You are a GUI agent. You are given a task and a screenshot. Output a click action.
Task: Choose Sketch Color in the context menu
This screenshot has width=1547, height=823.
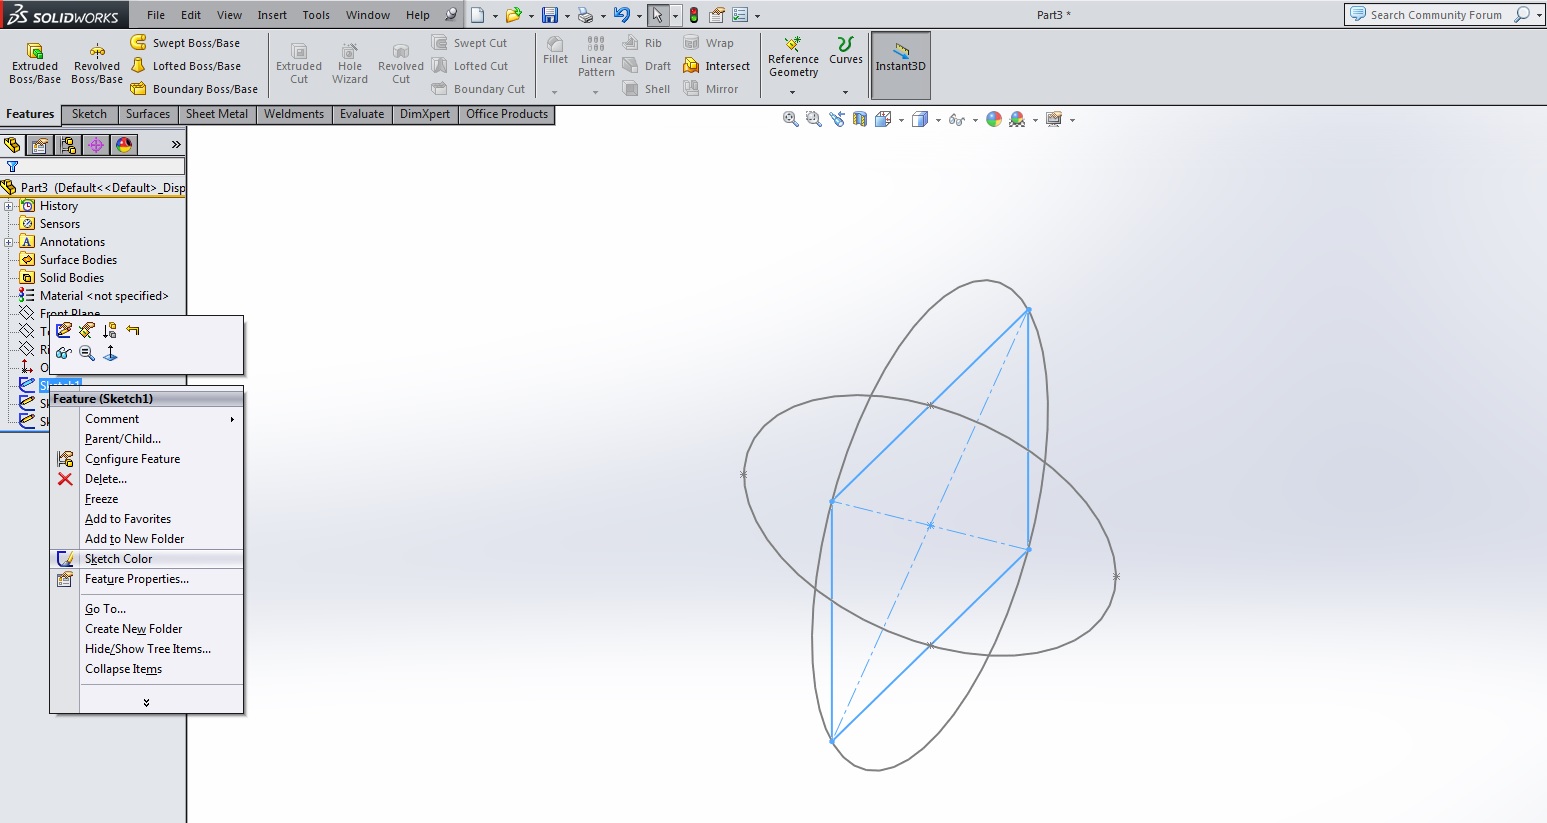pos(118,559)
